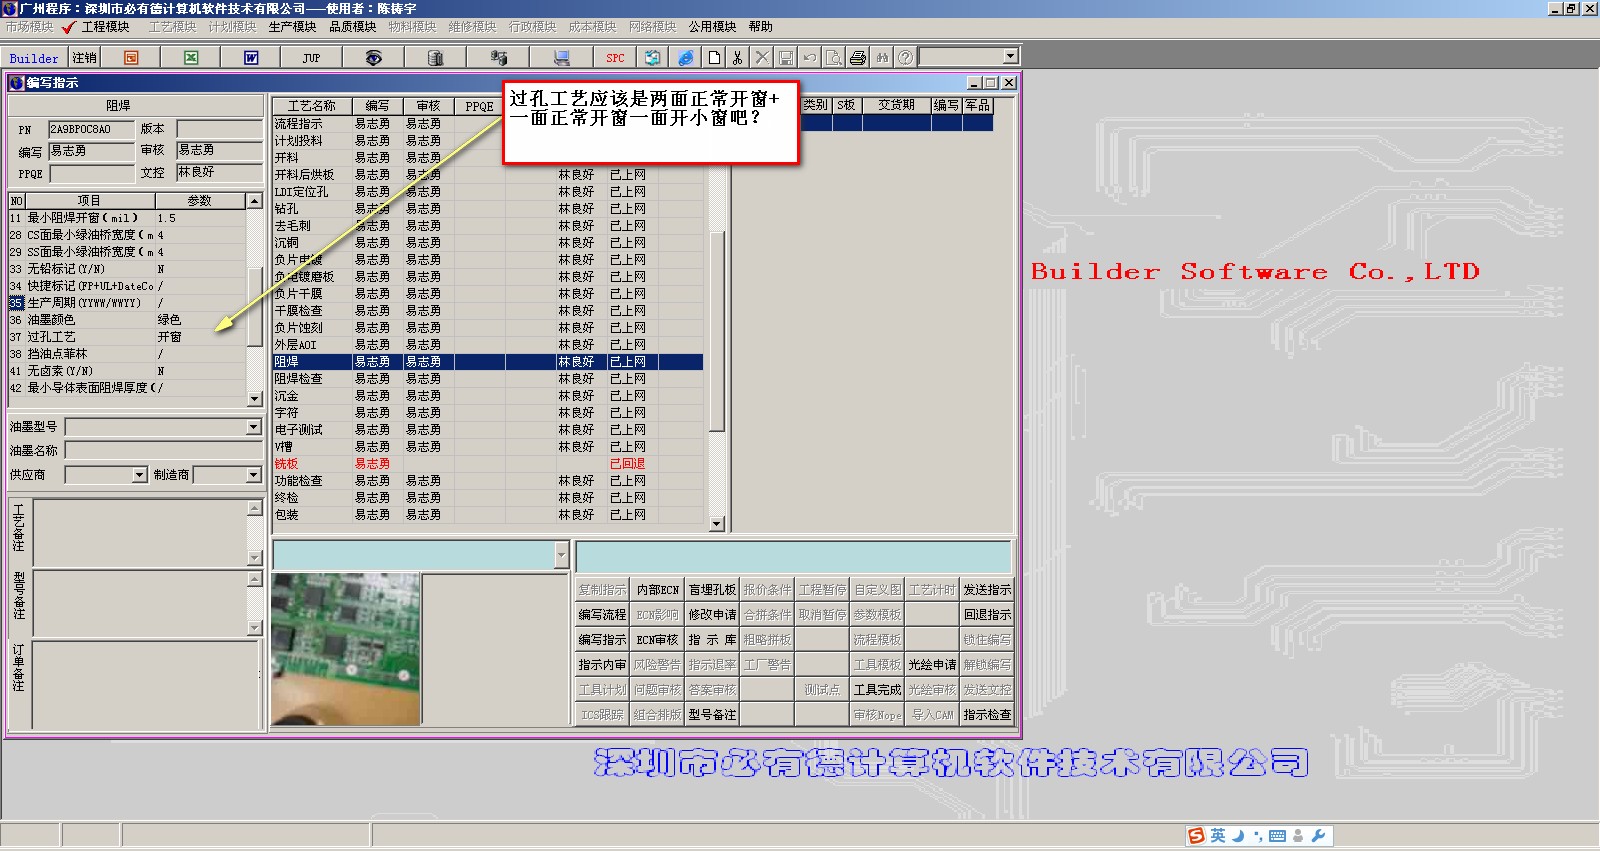
Task: Click the 盲埋孔板 button
Action: pos(712,590)
